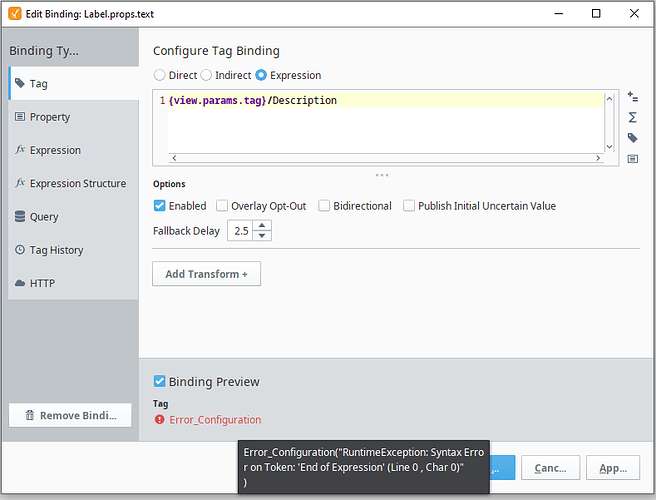Click the Fallback Delay input field
The height and width of the screenshot is (500, 656).
240,231
